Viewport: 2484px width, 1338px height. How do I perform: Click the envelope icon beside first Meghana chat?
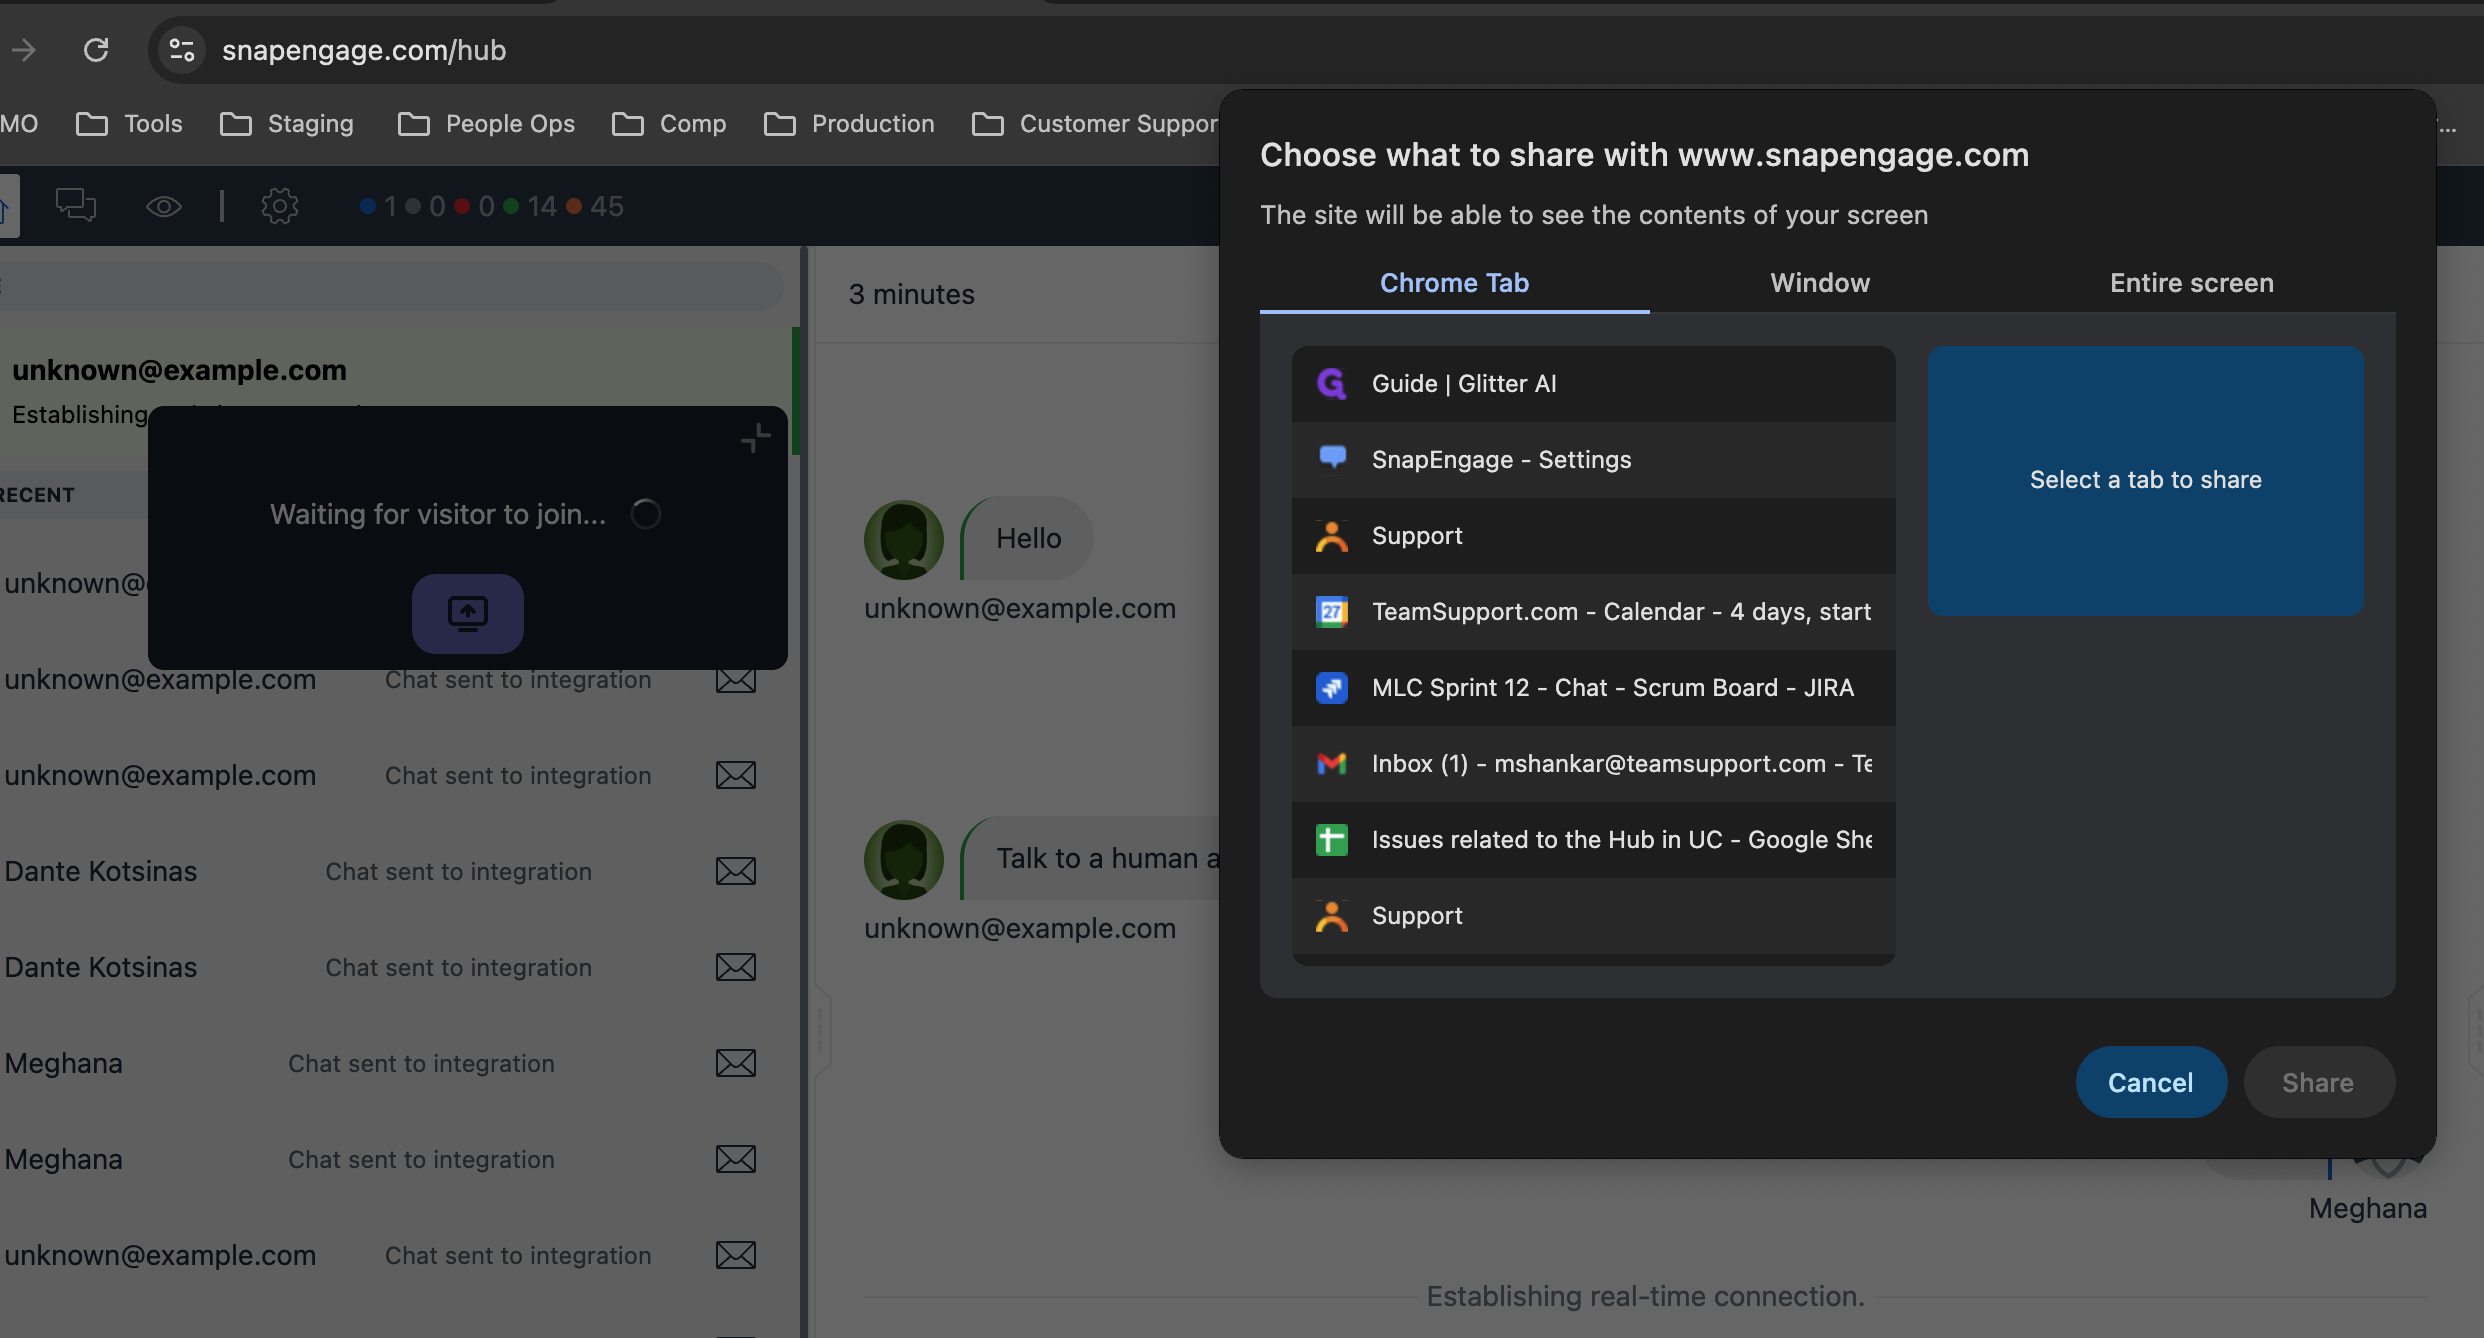coord(735,1063)
